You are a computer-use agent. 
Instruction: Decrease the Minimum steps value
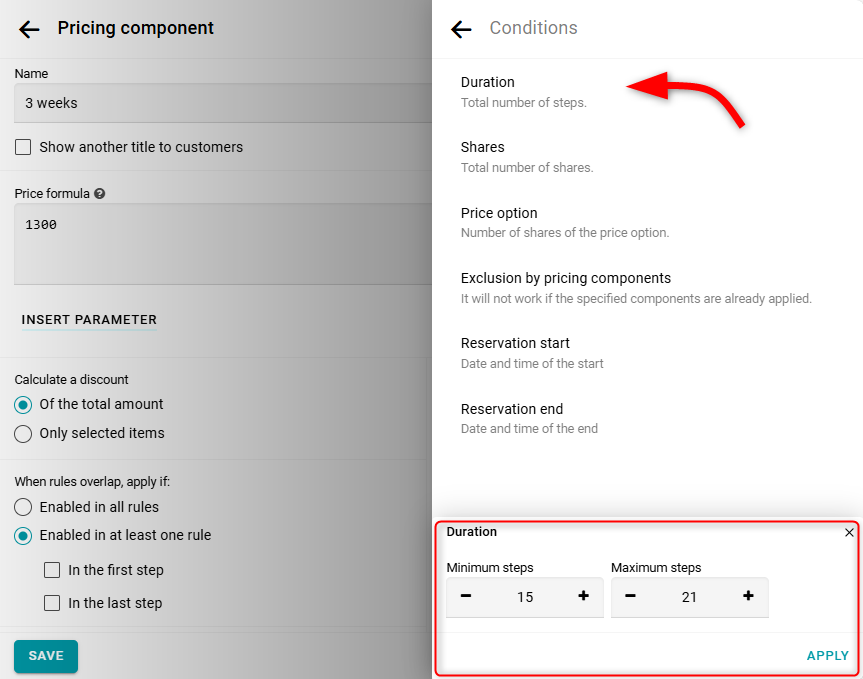coord(466,597)
